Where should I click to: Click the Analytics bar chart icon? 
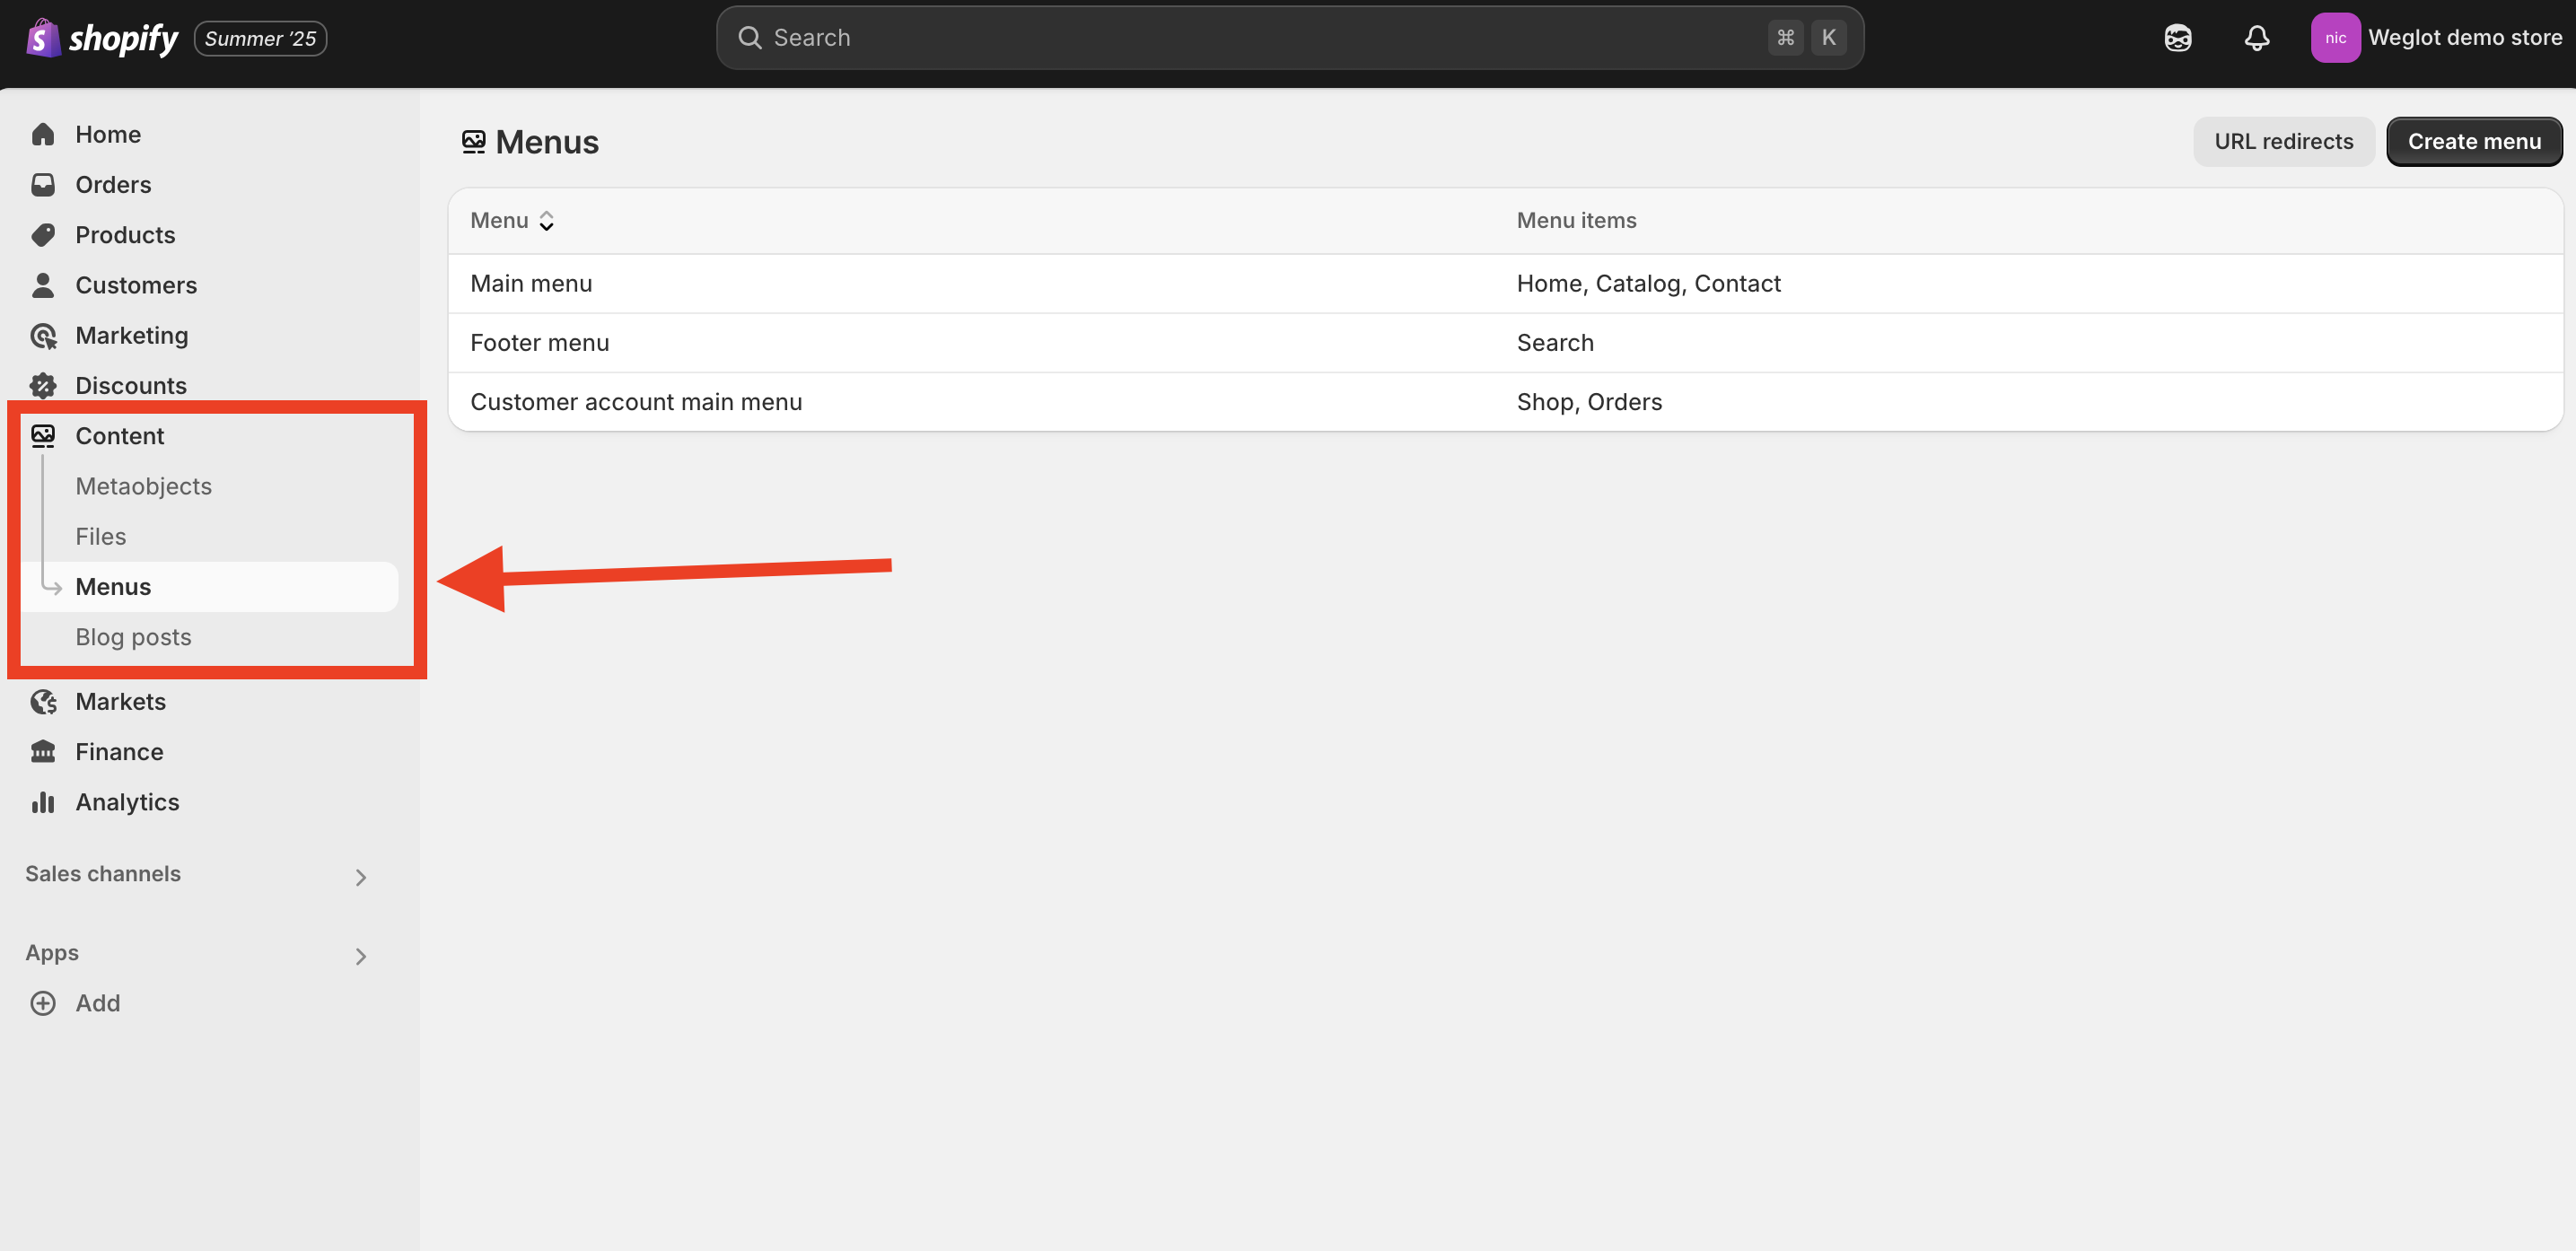coord(43,802)
